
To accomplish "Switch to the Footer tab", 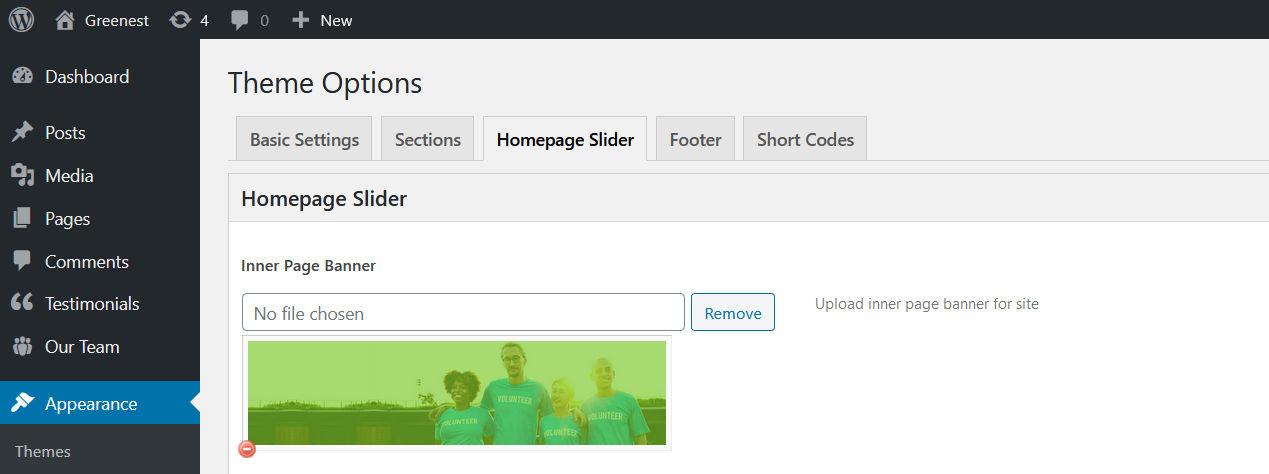I will tap(695, 139).
